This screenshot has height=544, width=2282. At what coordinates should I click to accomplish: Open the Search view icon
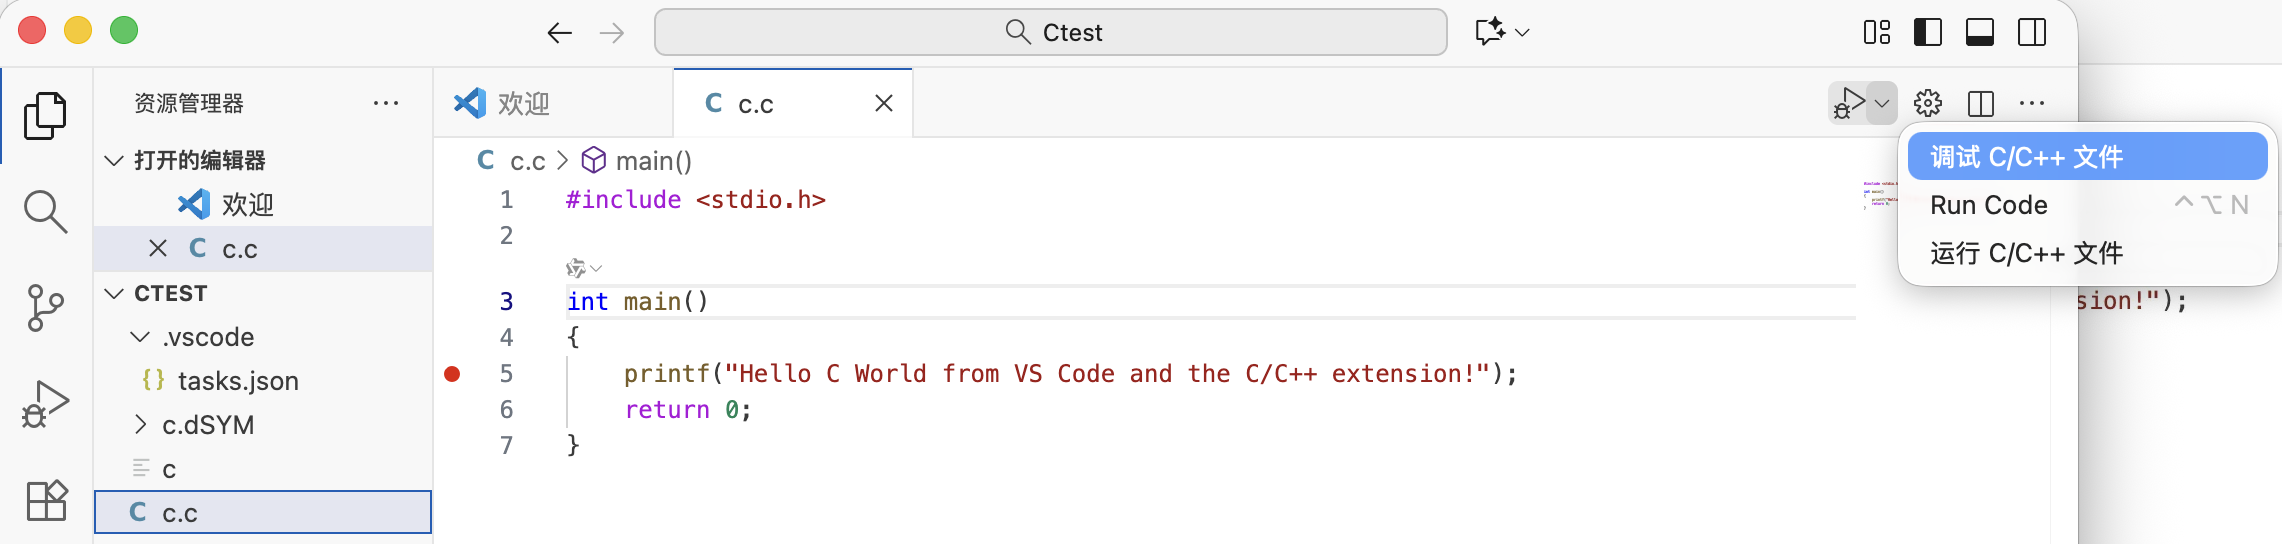click(45, 211)
